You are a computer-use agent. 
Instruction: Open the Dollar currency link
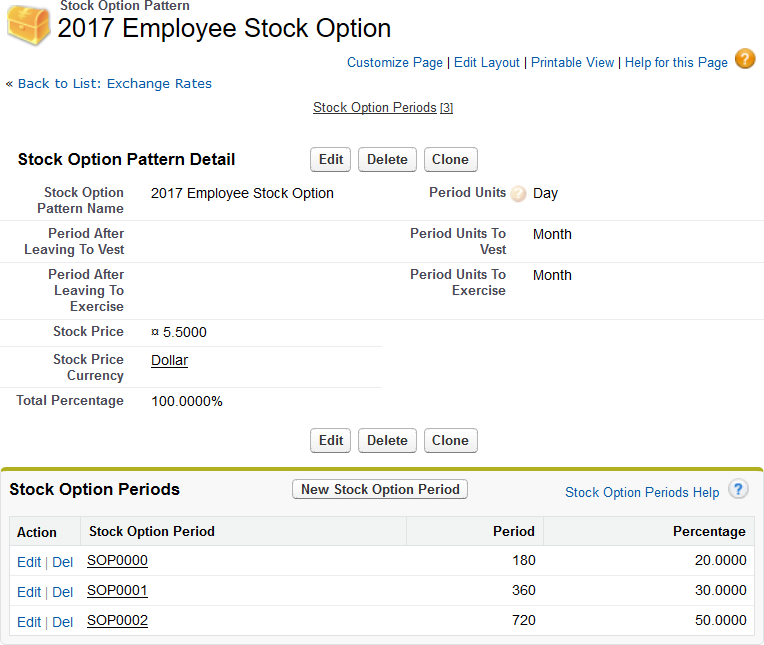click(169, 360)
